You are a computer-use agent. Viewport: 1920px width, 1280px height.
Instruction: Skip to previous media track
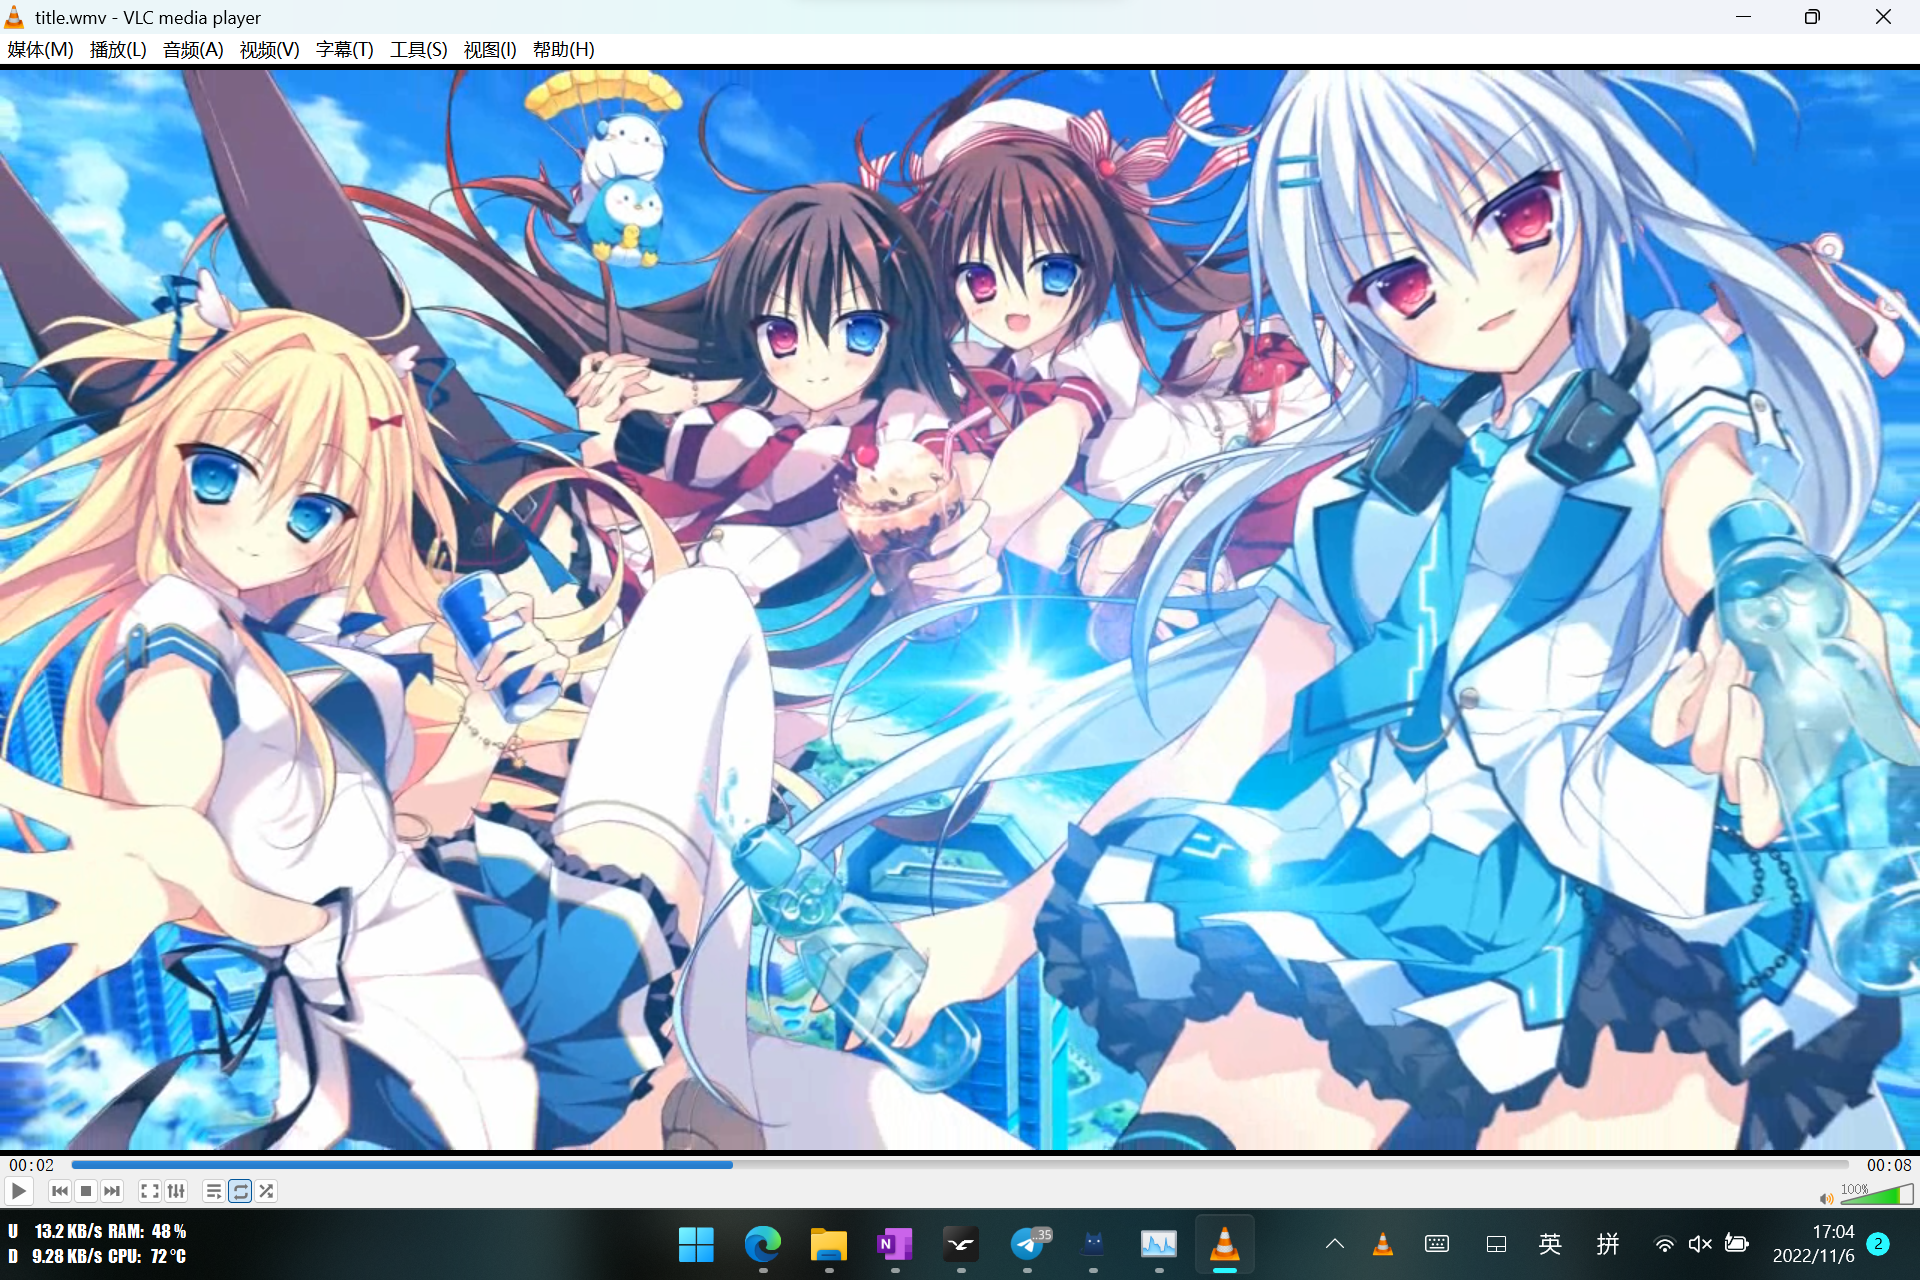click(x=60, y=1191)
